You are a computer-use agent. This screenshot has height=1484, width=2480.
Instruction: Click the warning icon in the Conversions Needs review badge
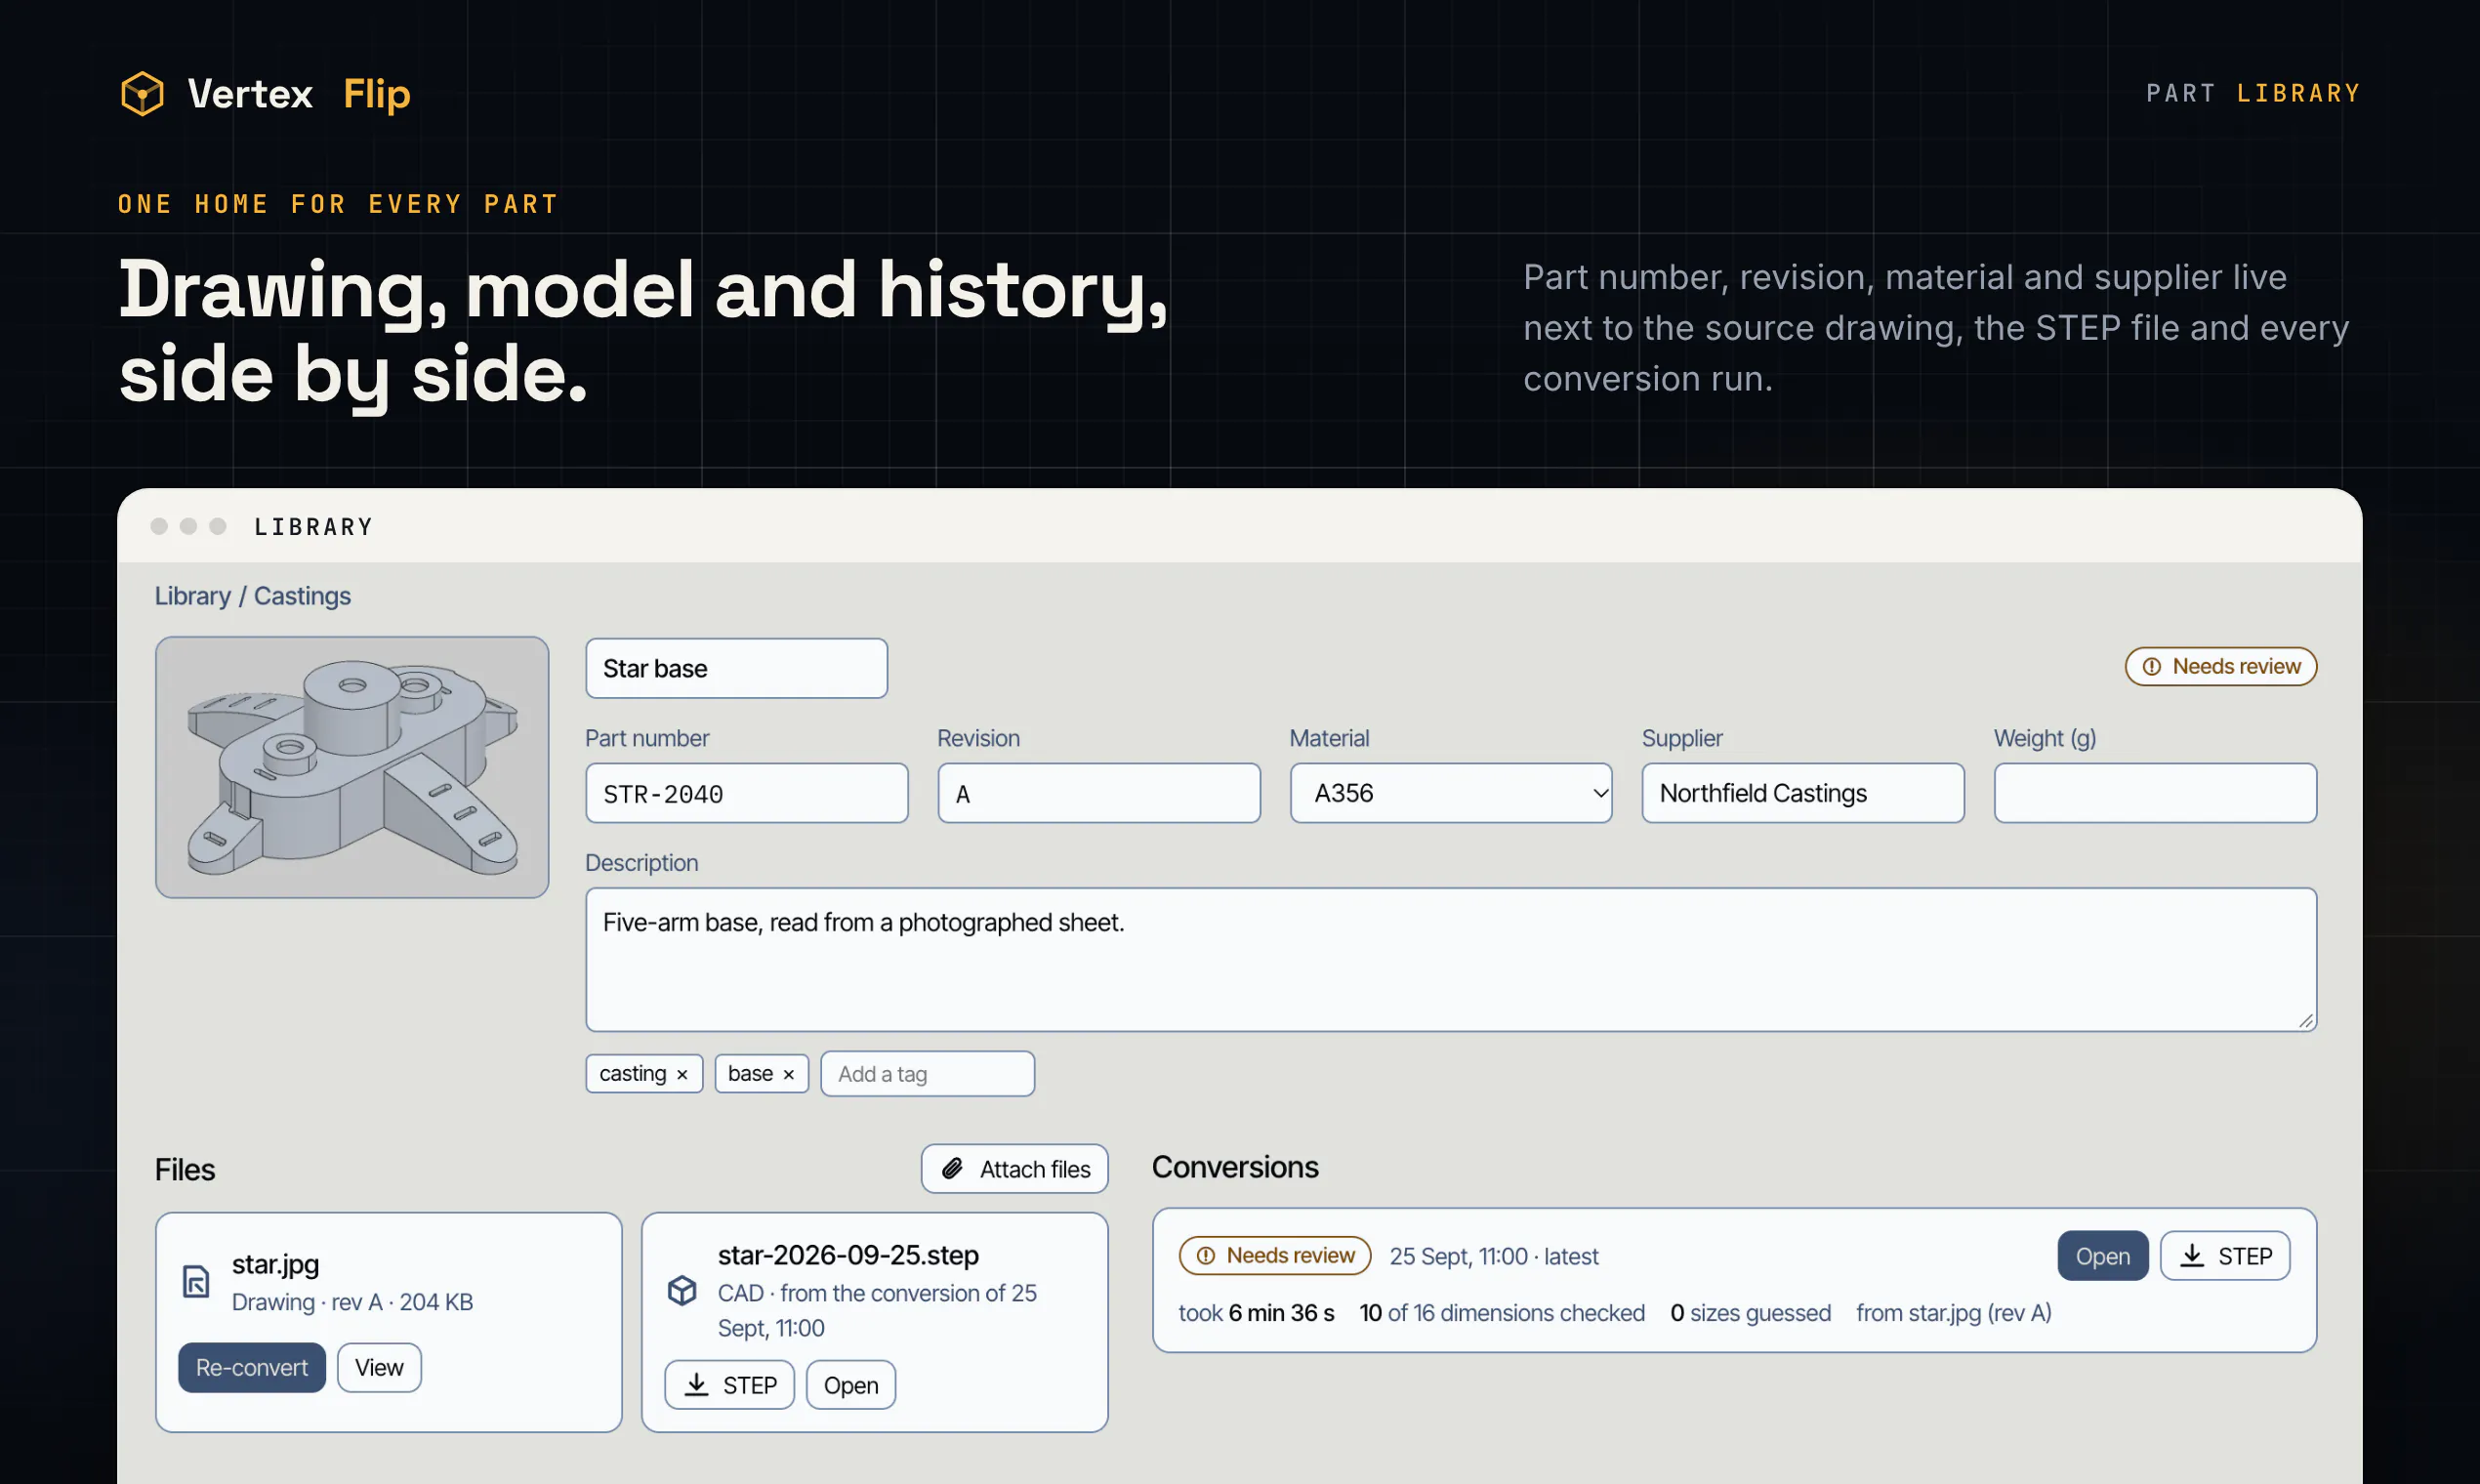[x=1206, y=1256]
